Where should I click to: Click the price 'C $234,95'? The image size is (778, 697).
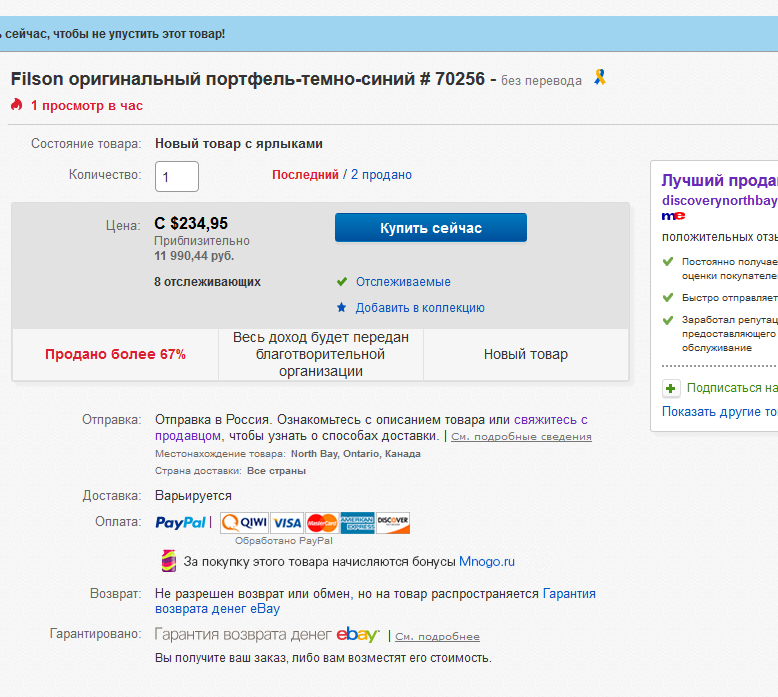pyautogui.click(x=191, y=223)
